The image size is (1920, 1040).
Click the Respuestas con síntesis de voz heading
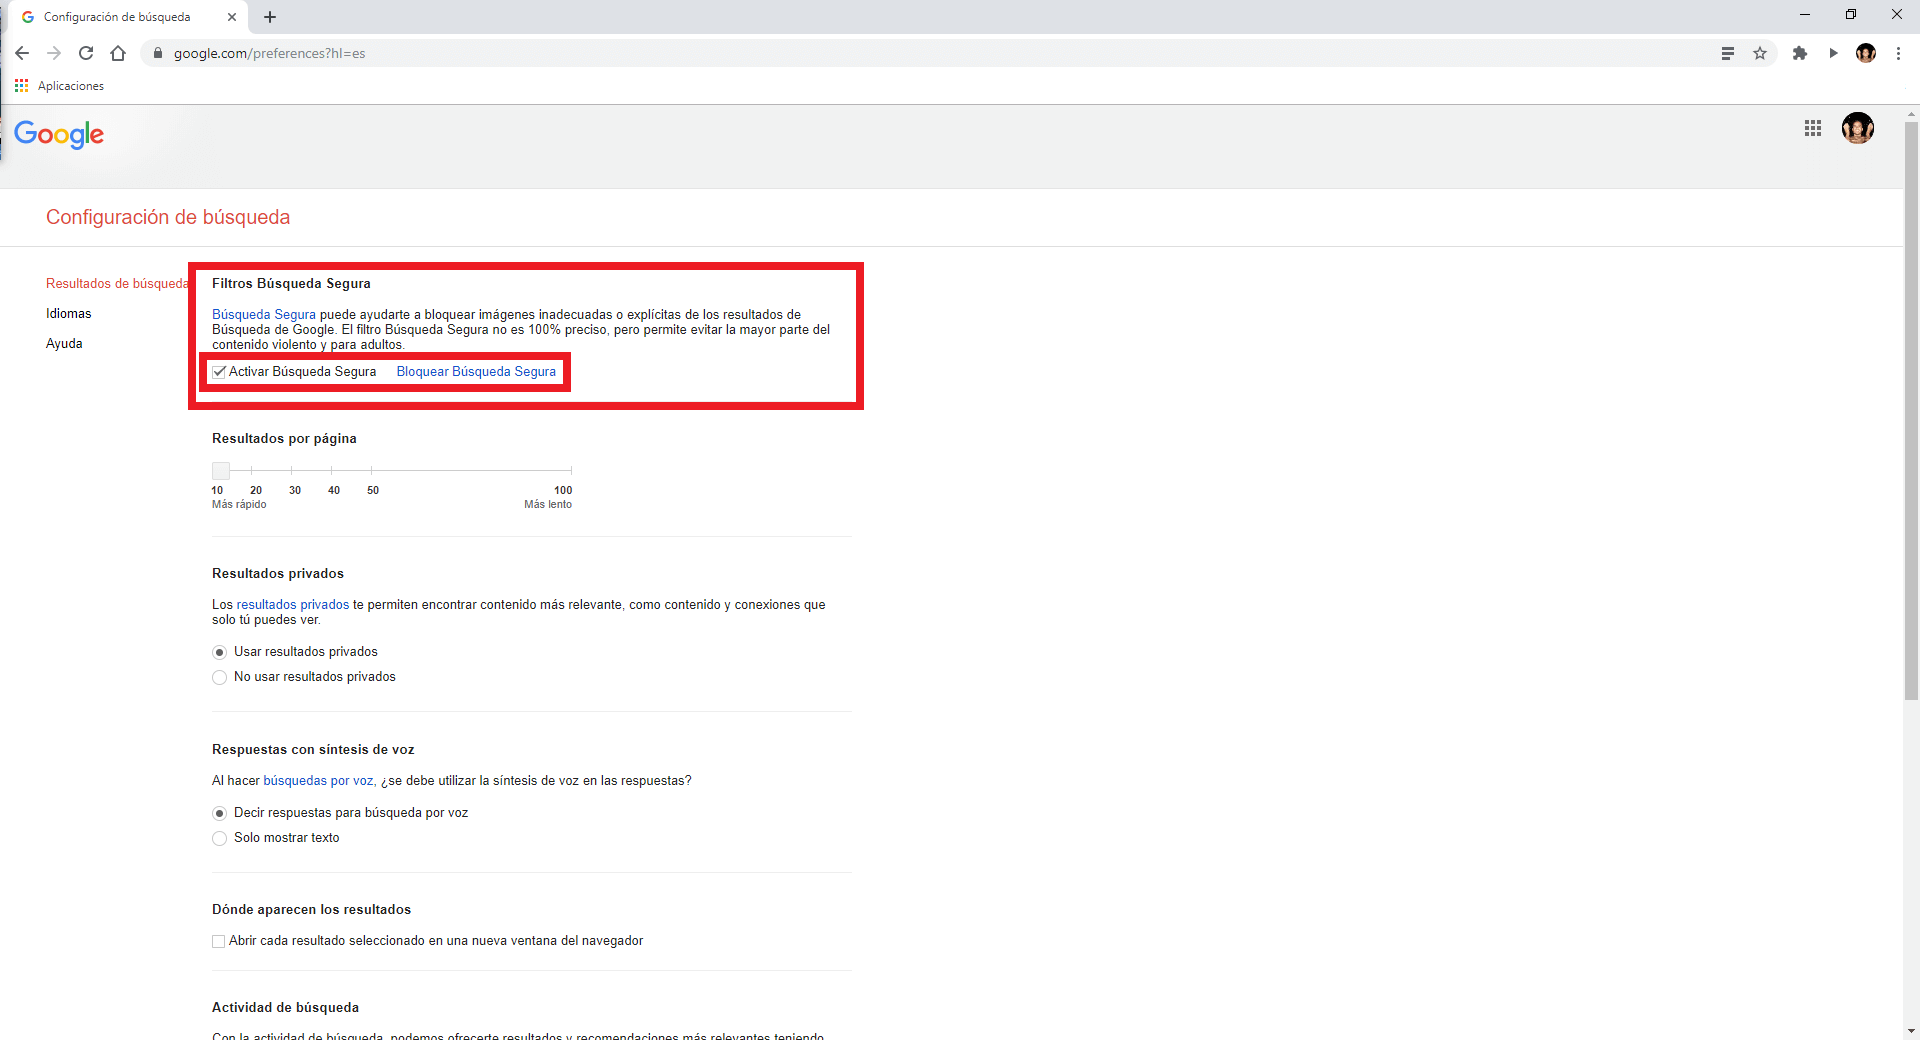313,750
